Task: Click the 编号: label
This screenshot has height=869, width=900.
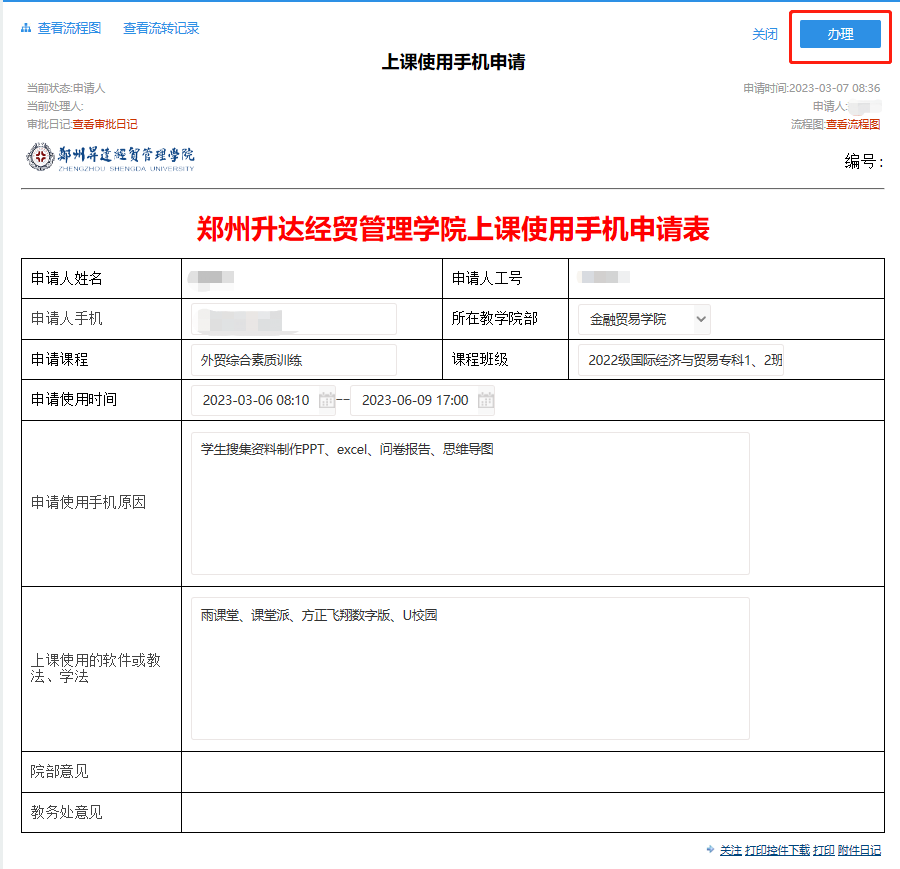Action: click(864, 161)
